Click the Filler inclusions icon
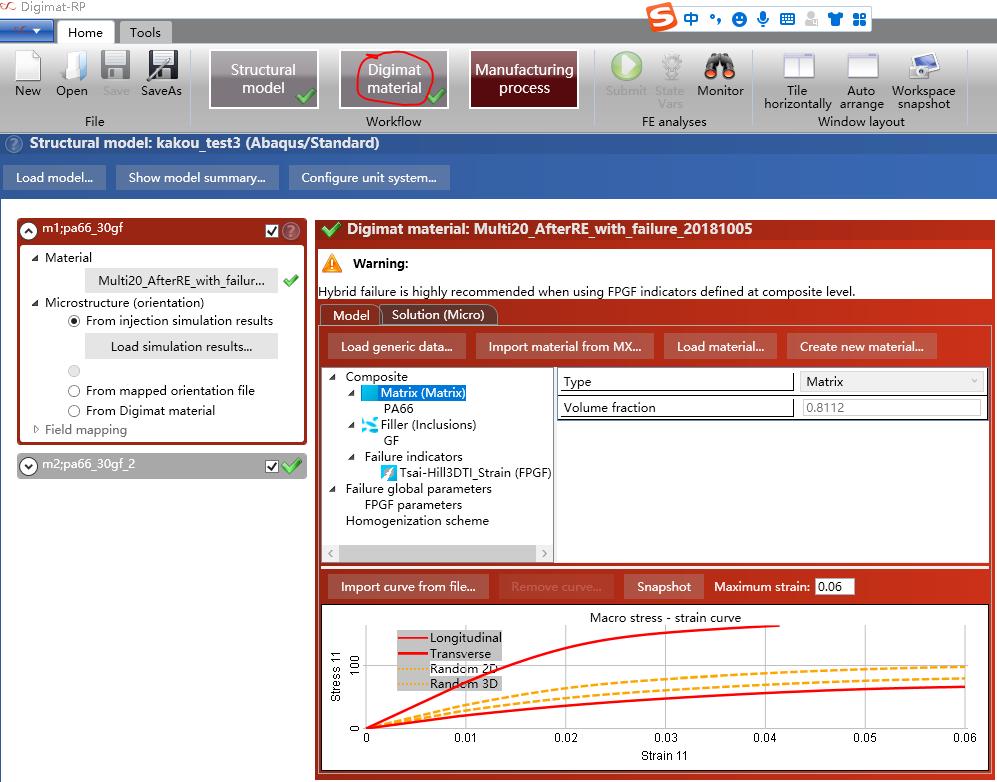This screenshot has width=997, height=782. [x=369, y=425]
